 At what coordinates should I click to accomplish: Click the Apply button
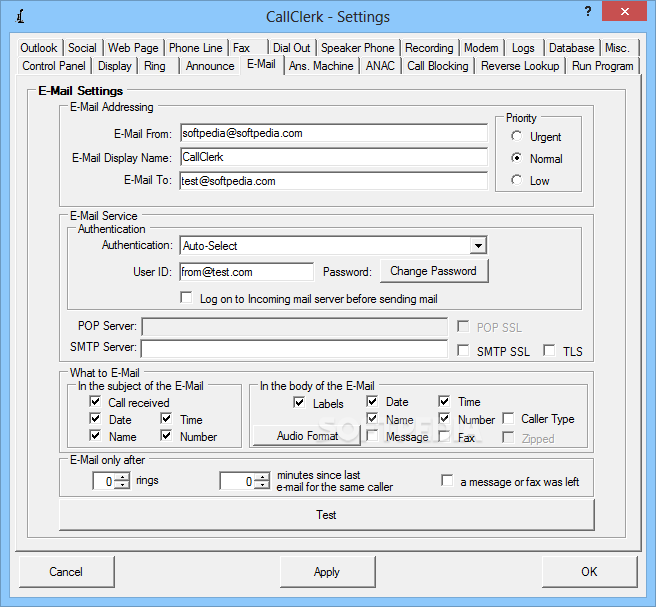[x=328, y=572]
